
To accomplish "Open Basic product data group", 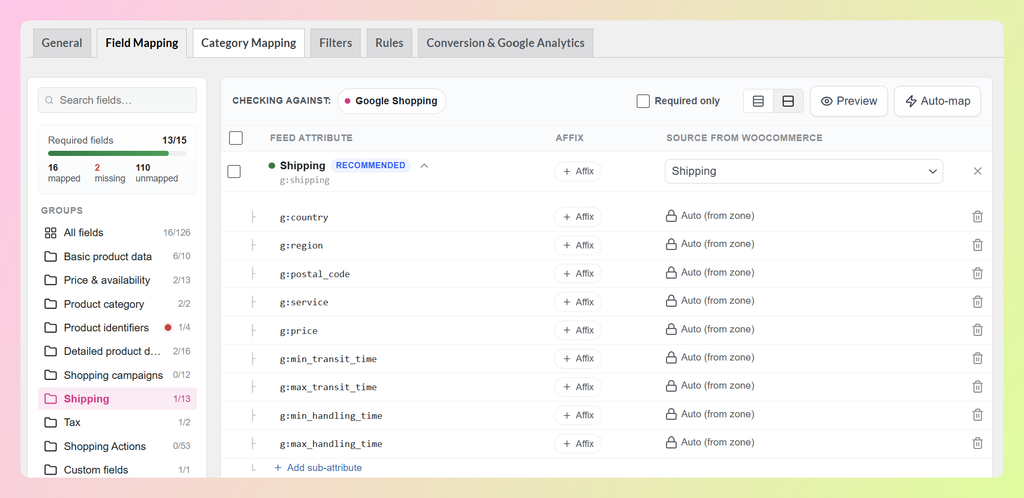I will click(117, 257).
